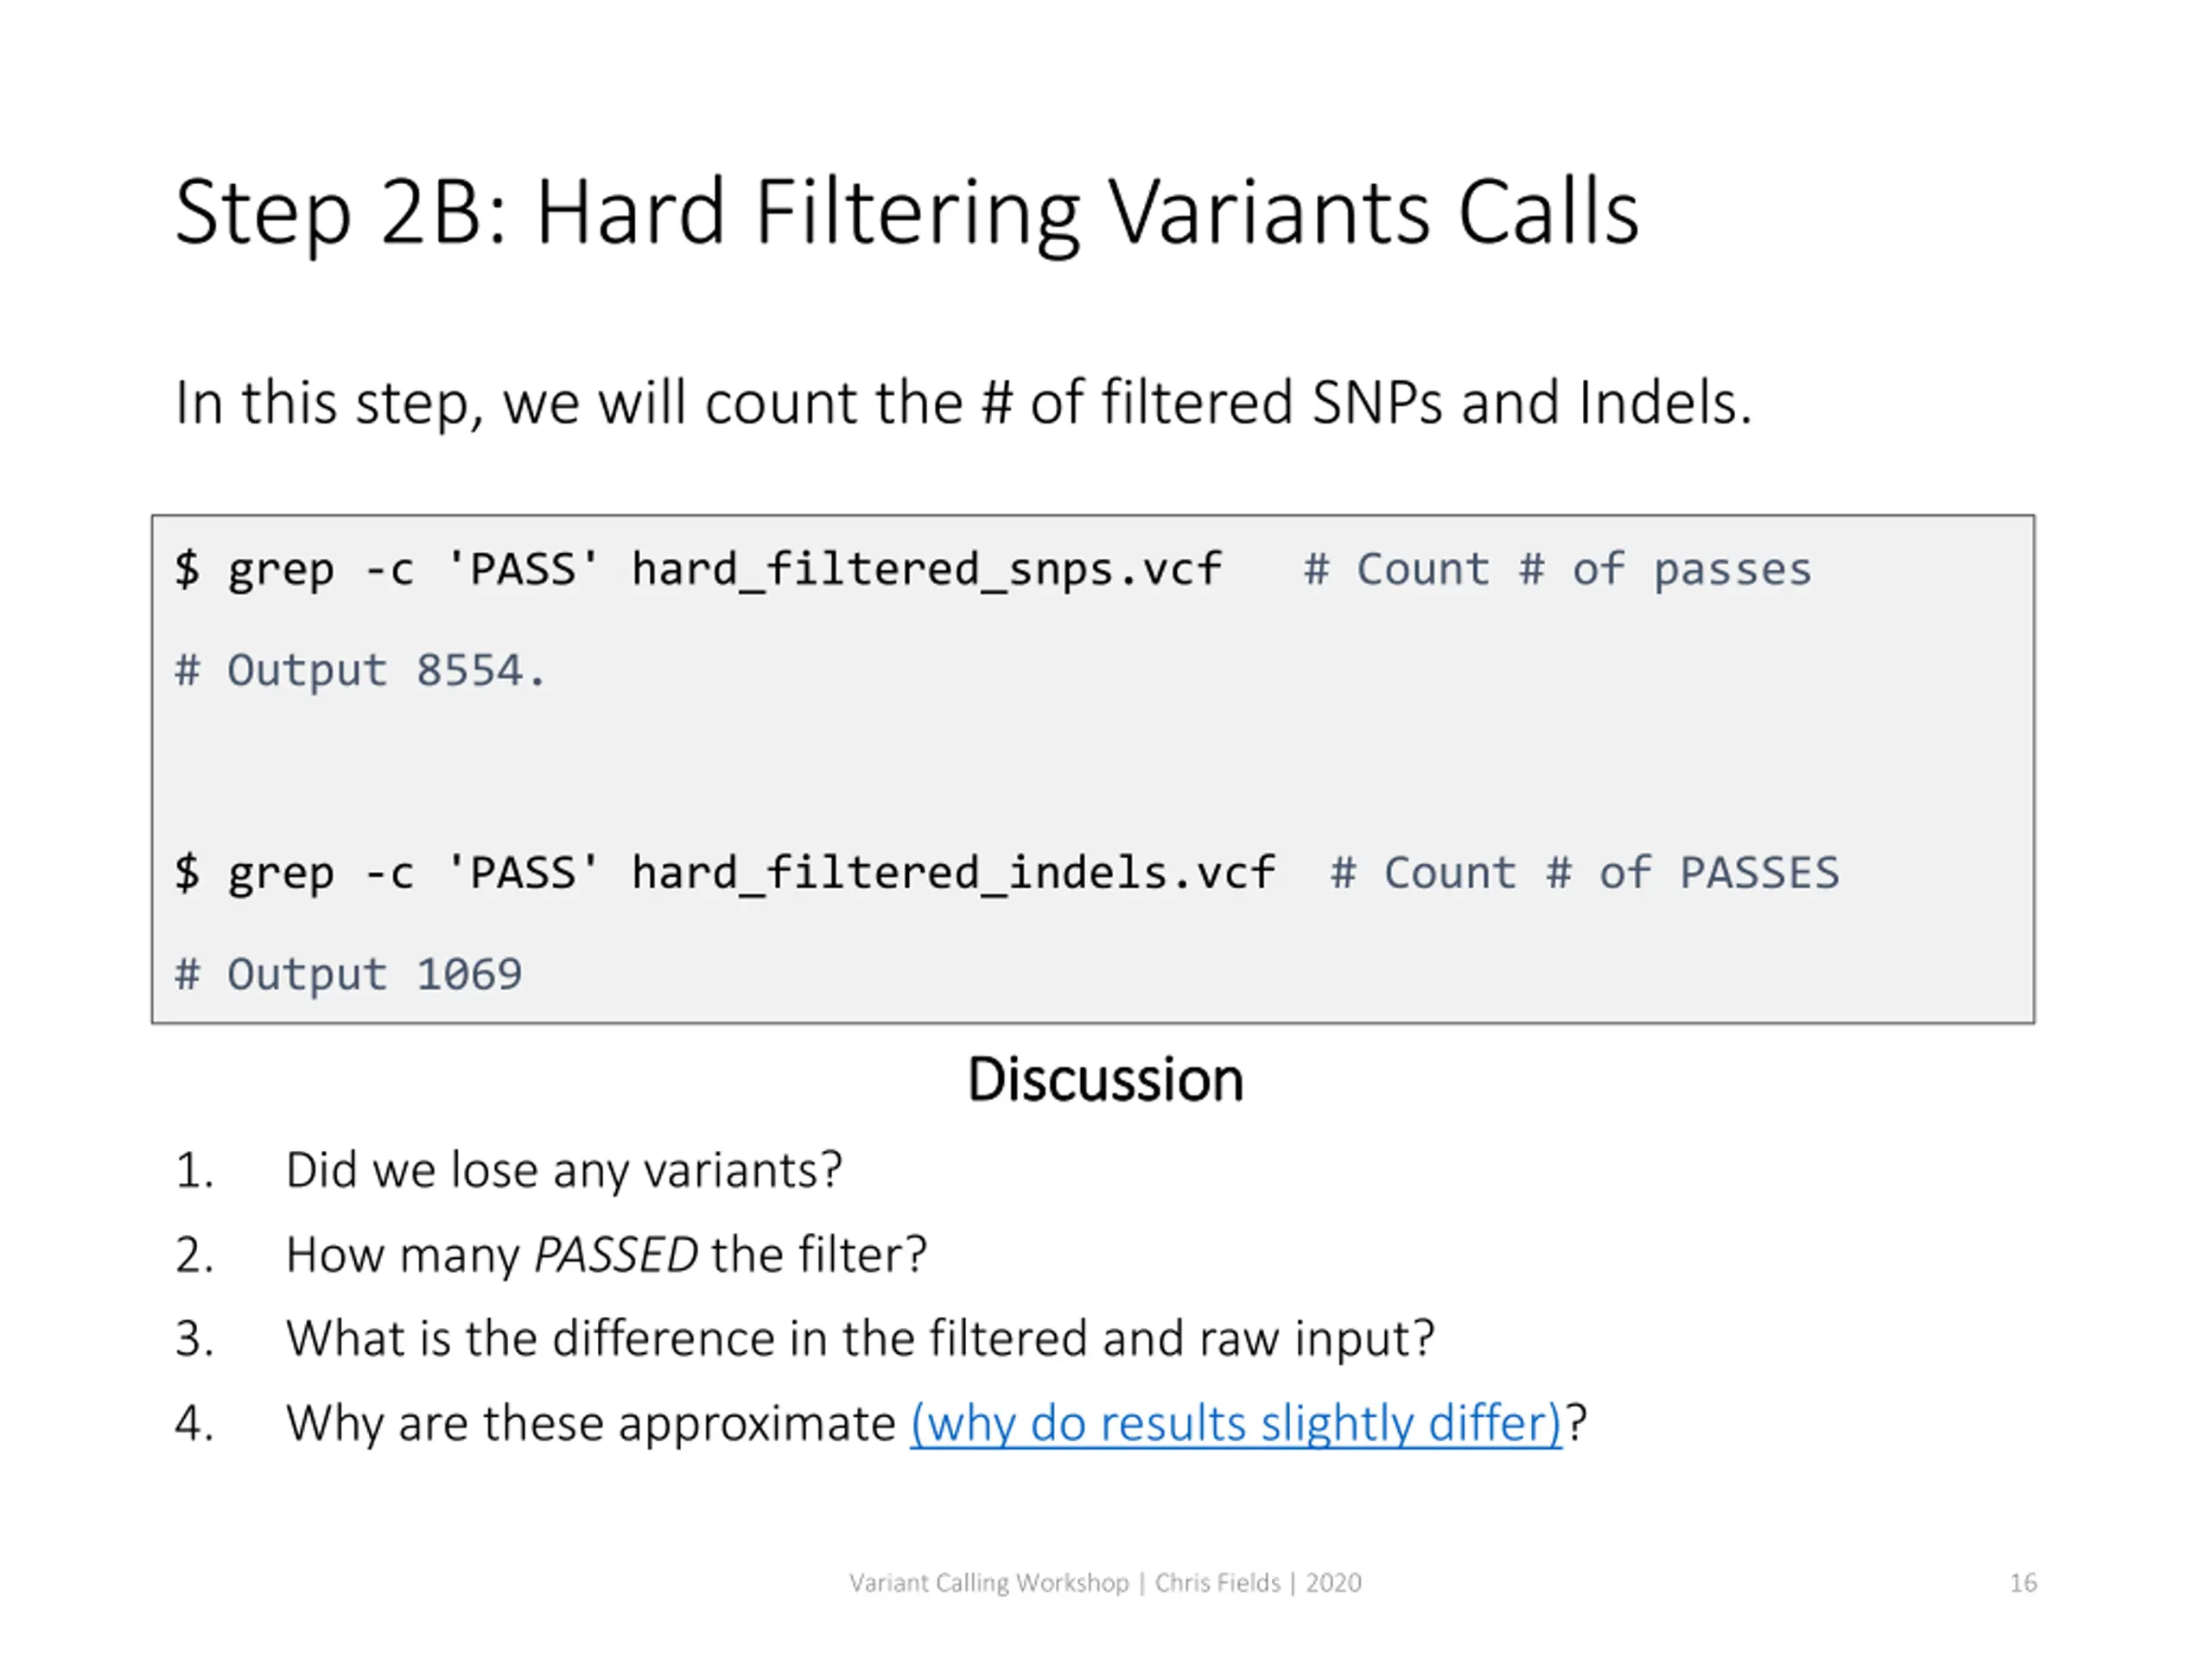Click discussion item 'Did we lose any variants?'
Viewport: 2212px width, 1659px height.
pyautogui.click(x=564, y=1170)
